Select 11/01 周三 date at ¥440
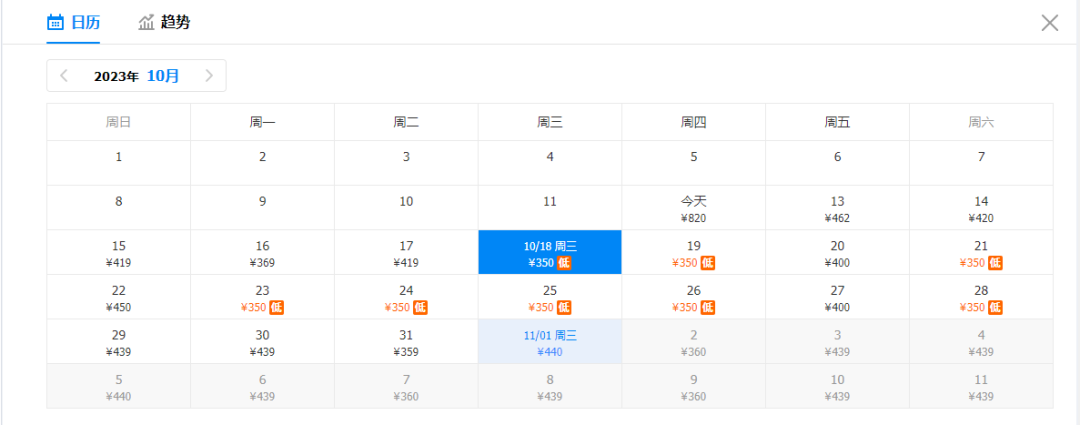 coord(550,342)
